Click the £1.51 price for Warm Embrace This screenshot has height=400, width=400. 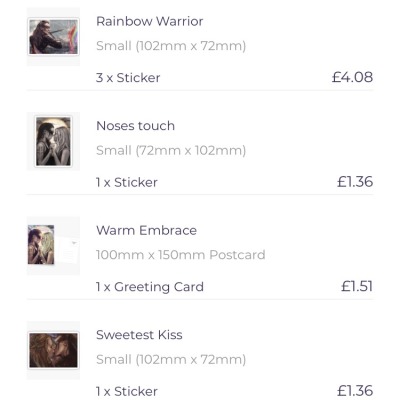pos(357,286)
